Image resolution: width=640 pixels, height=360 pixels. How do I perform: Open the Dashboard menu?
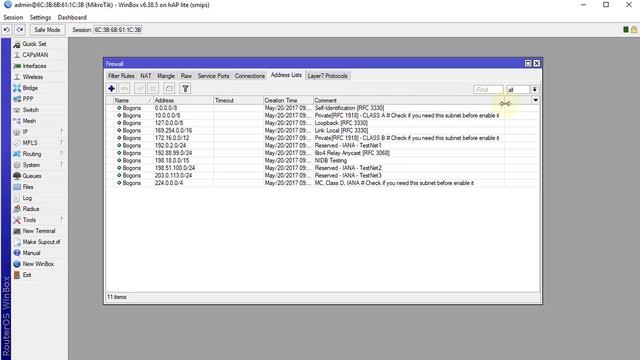(x=72, y=18)
